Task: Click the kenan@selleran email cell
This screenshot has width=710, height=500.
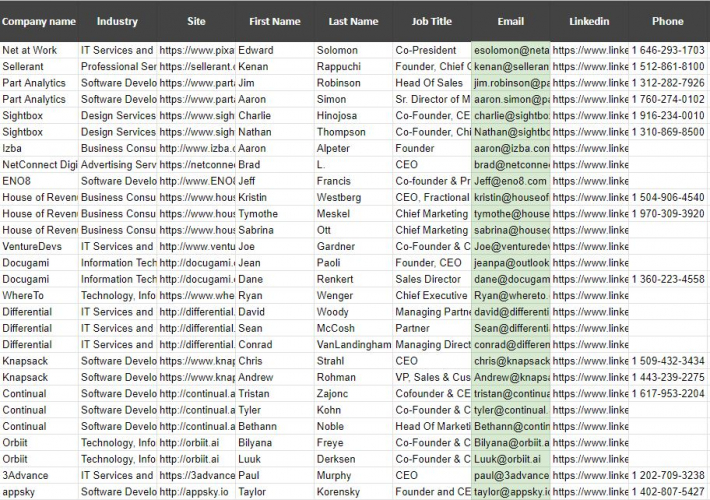Action: pos(511,67)
